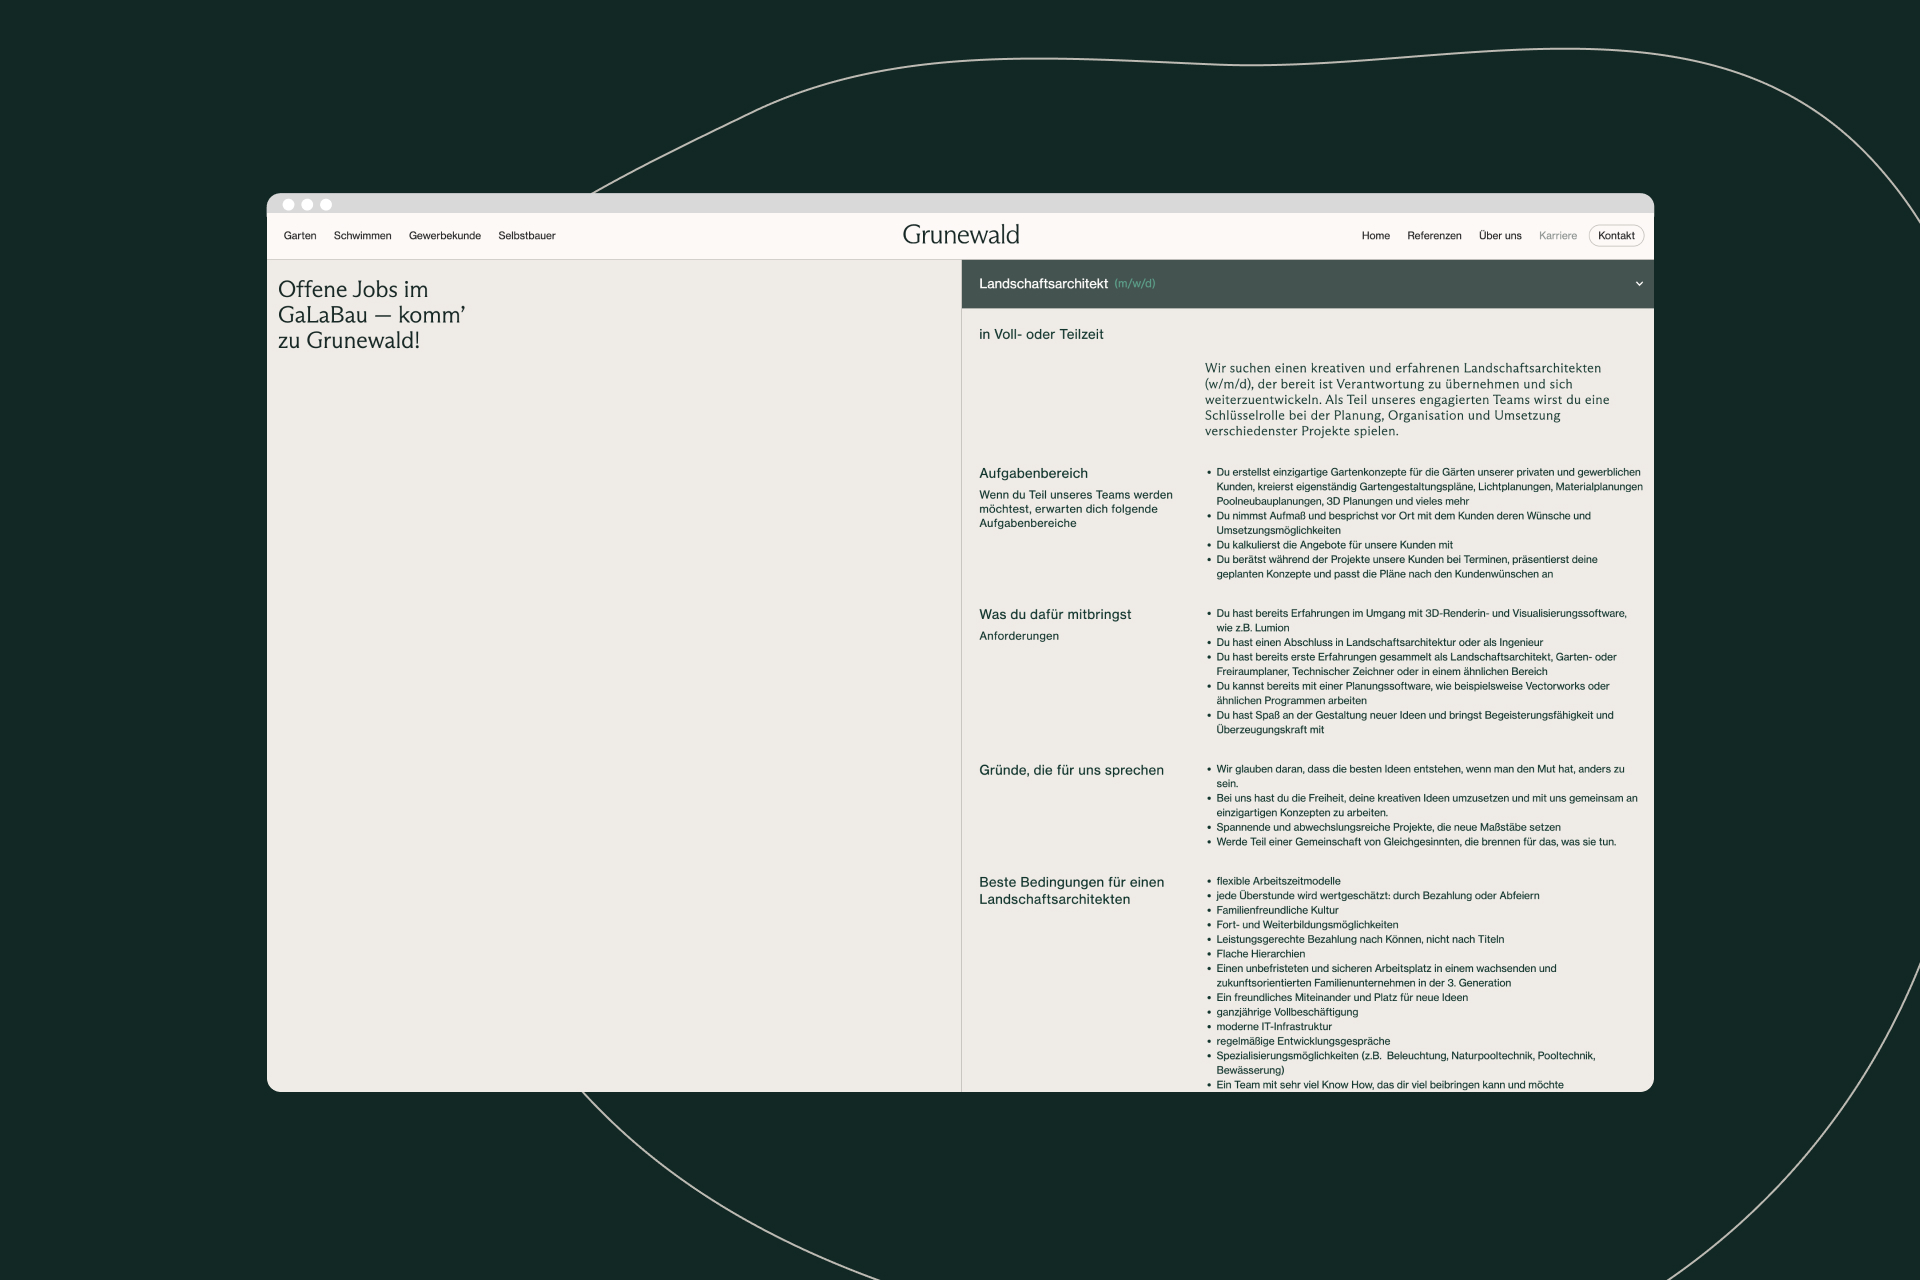
Task: Select the Karriere nav item
Action: tap(1557, 236)
